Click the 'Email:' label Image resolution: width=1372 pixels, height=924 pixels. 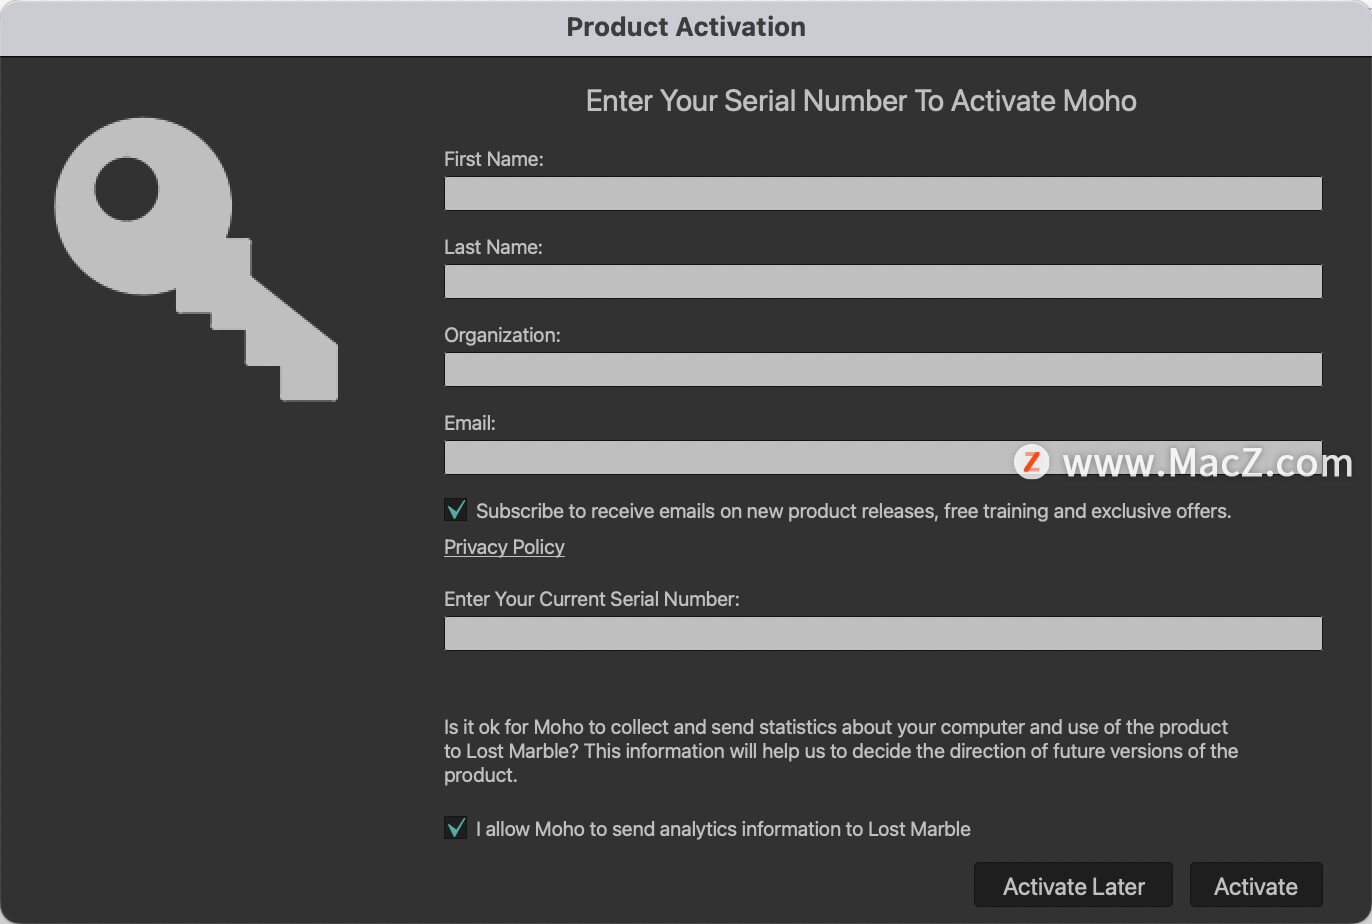[x=470, y=423]
